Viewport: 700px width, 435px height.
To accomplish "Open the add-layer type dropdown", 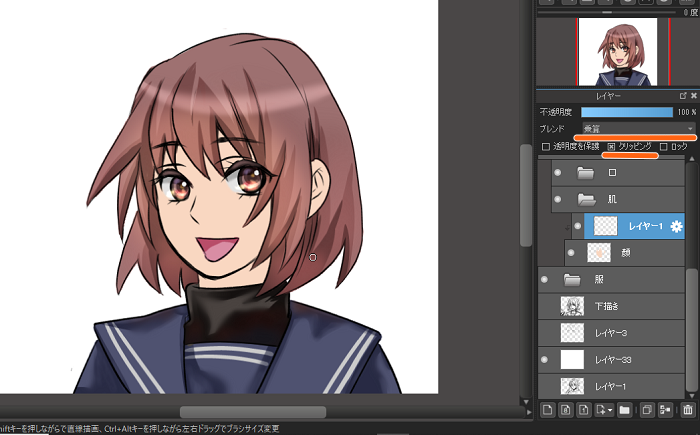I will coord(604,409).
